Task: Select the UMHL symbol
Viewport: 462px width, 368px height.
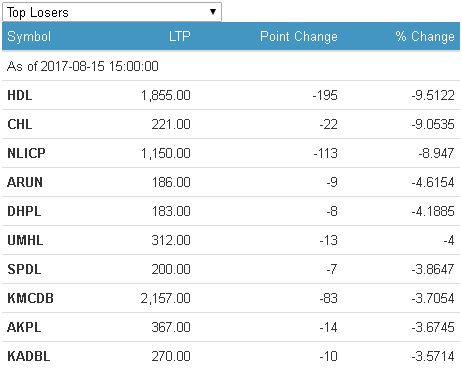Action: (x=25, y=240)
